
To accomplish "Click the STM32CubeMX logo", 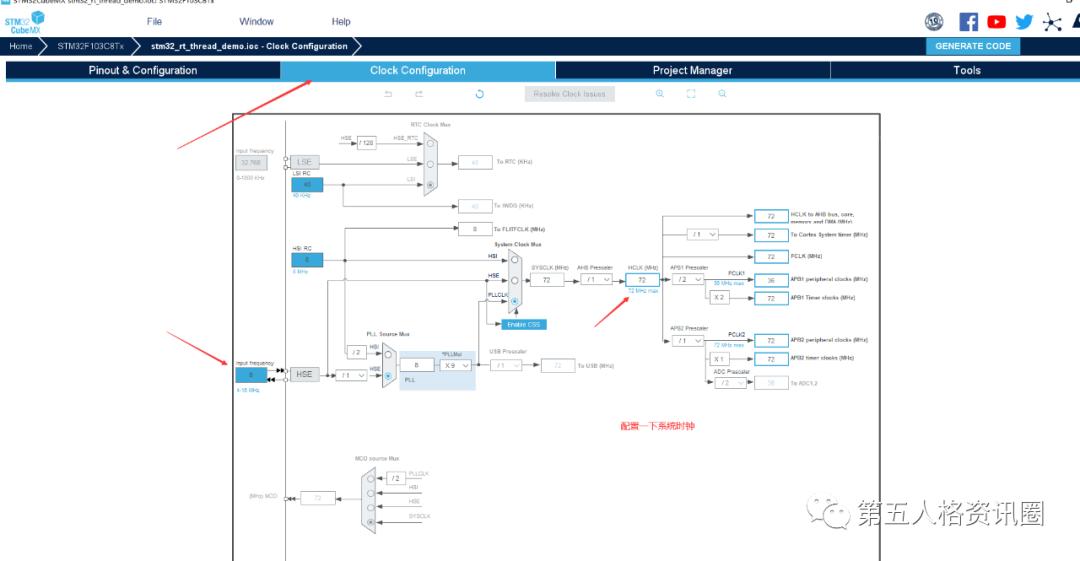I will pos(24,22).
